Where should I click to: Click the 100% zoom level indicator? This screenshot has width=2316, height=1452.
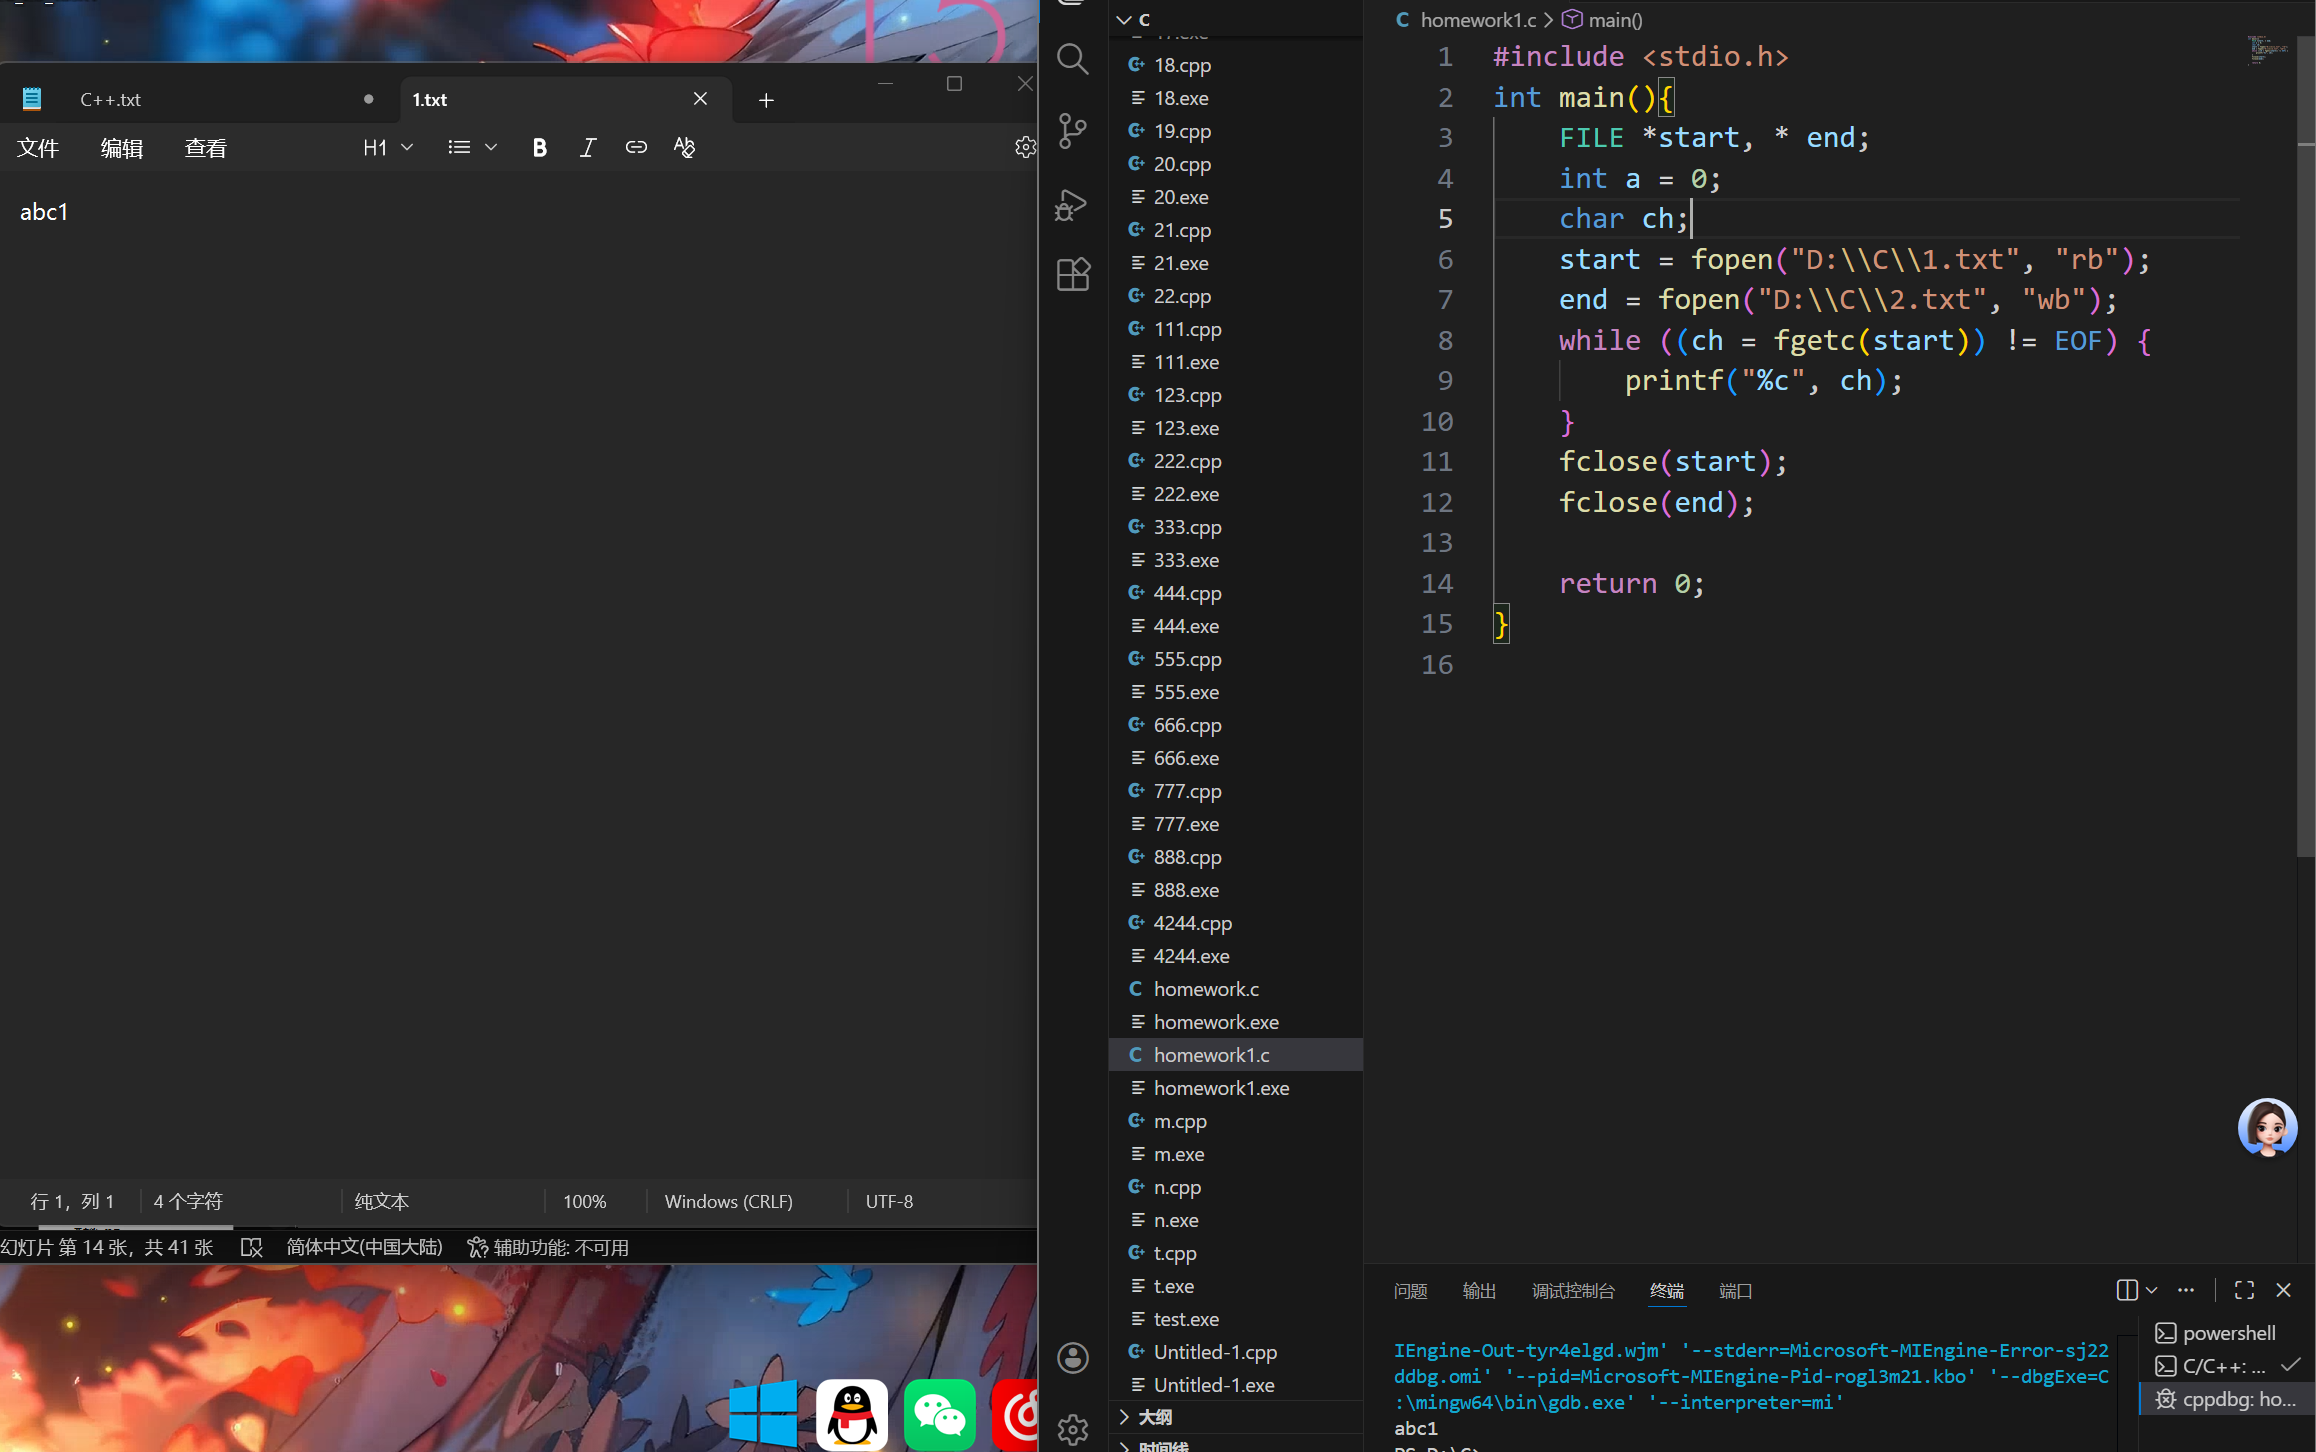click(585, 1201)
